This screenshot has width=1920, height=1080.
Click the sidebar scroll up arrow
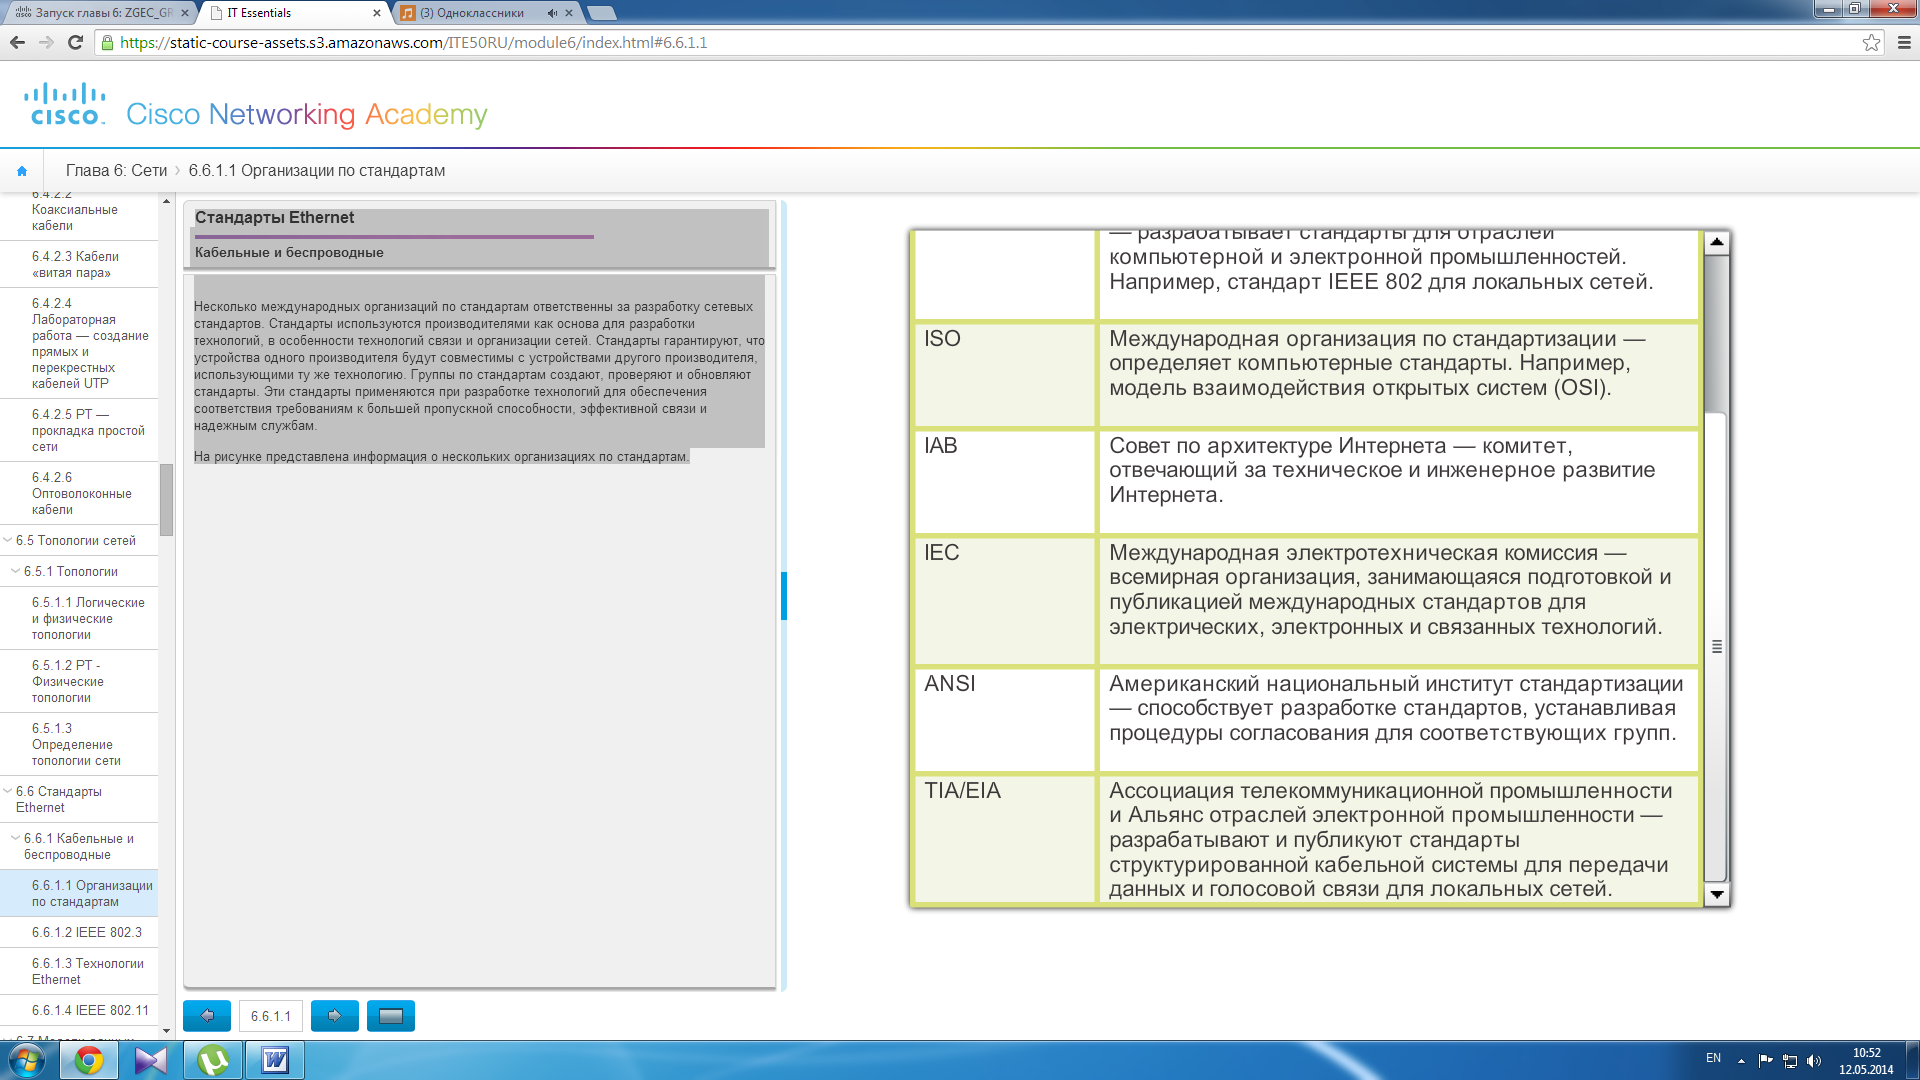click(x=166, y=201)
